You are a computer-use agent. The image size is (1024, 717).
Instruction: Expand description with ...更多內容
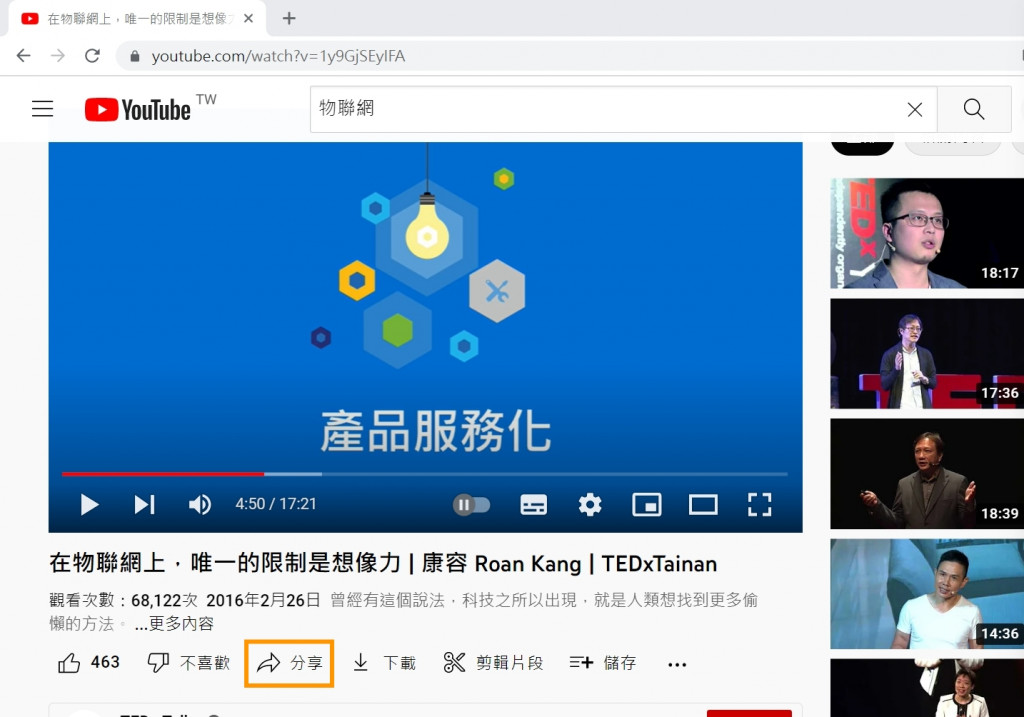(x=174, y=624)
